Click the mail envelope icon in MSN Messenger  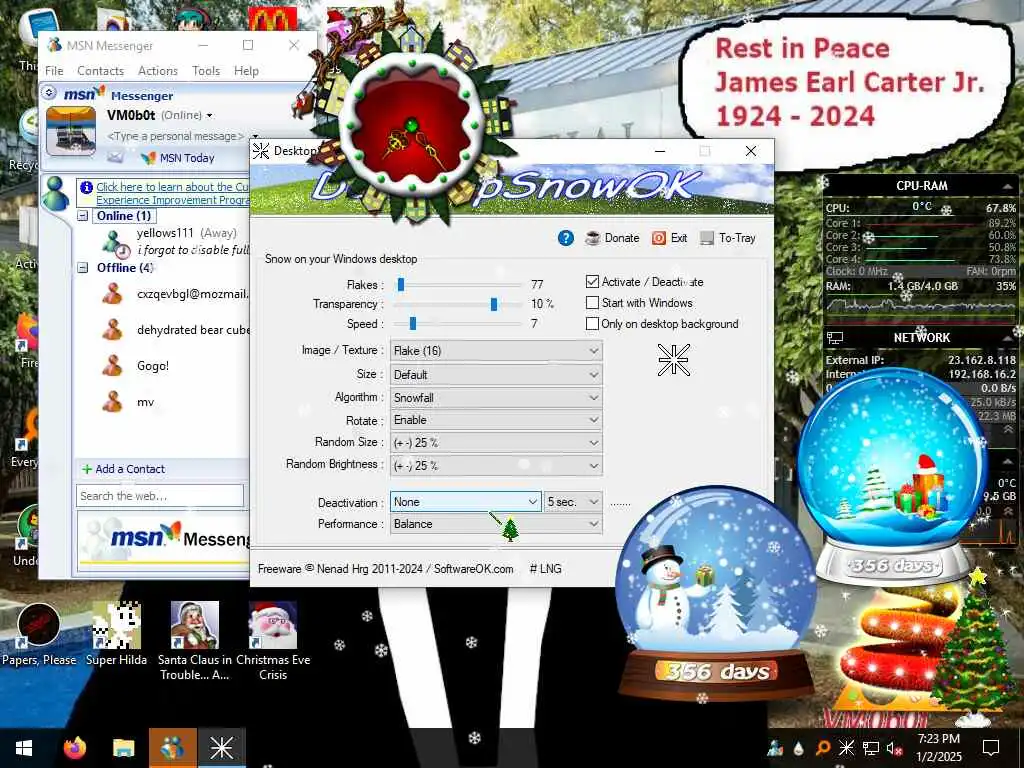116,157
